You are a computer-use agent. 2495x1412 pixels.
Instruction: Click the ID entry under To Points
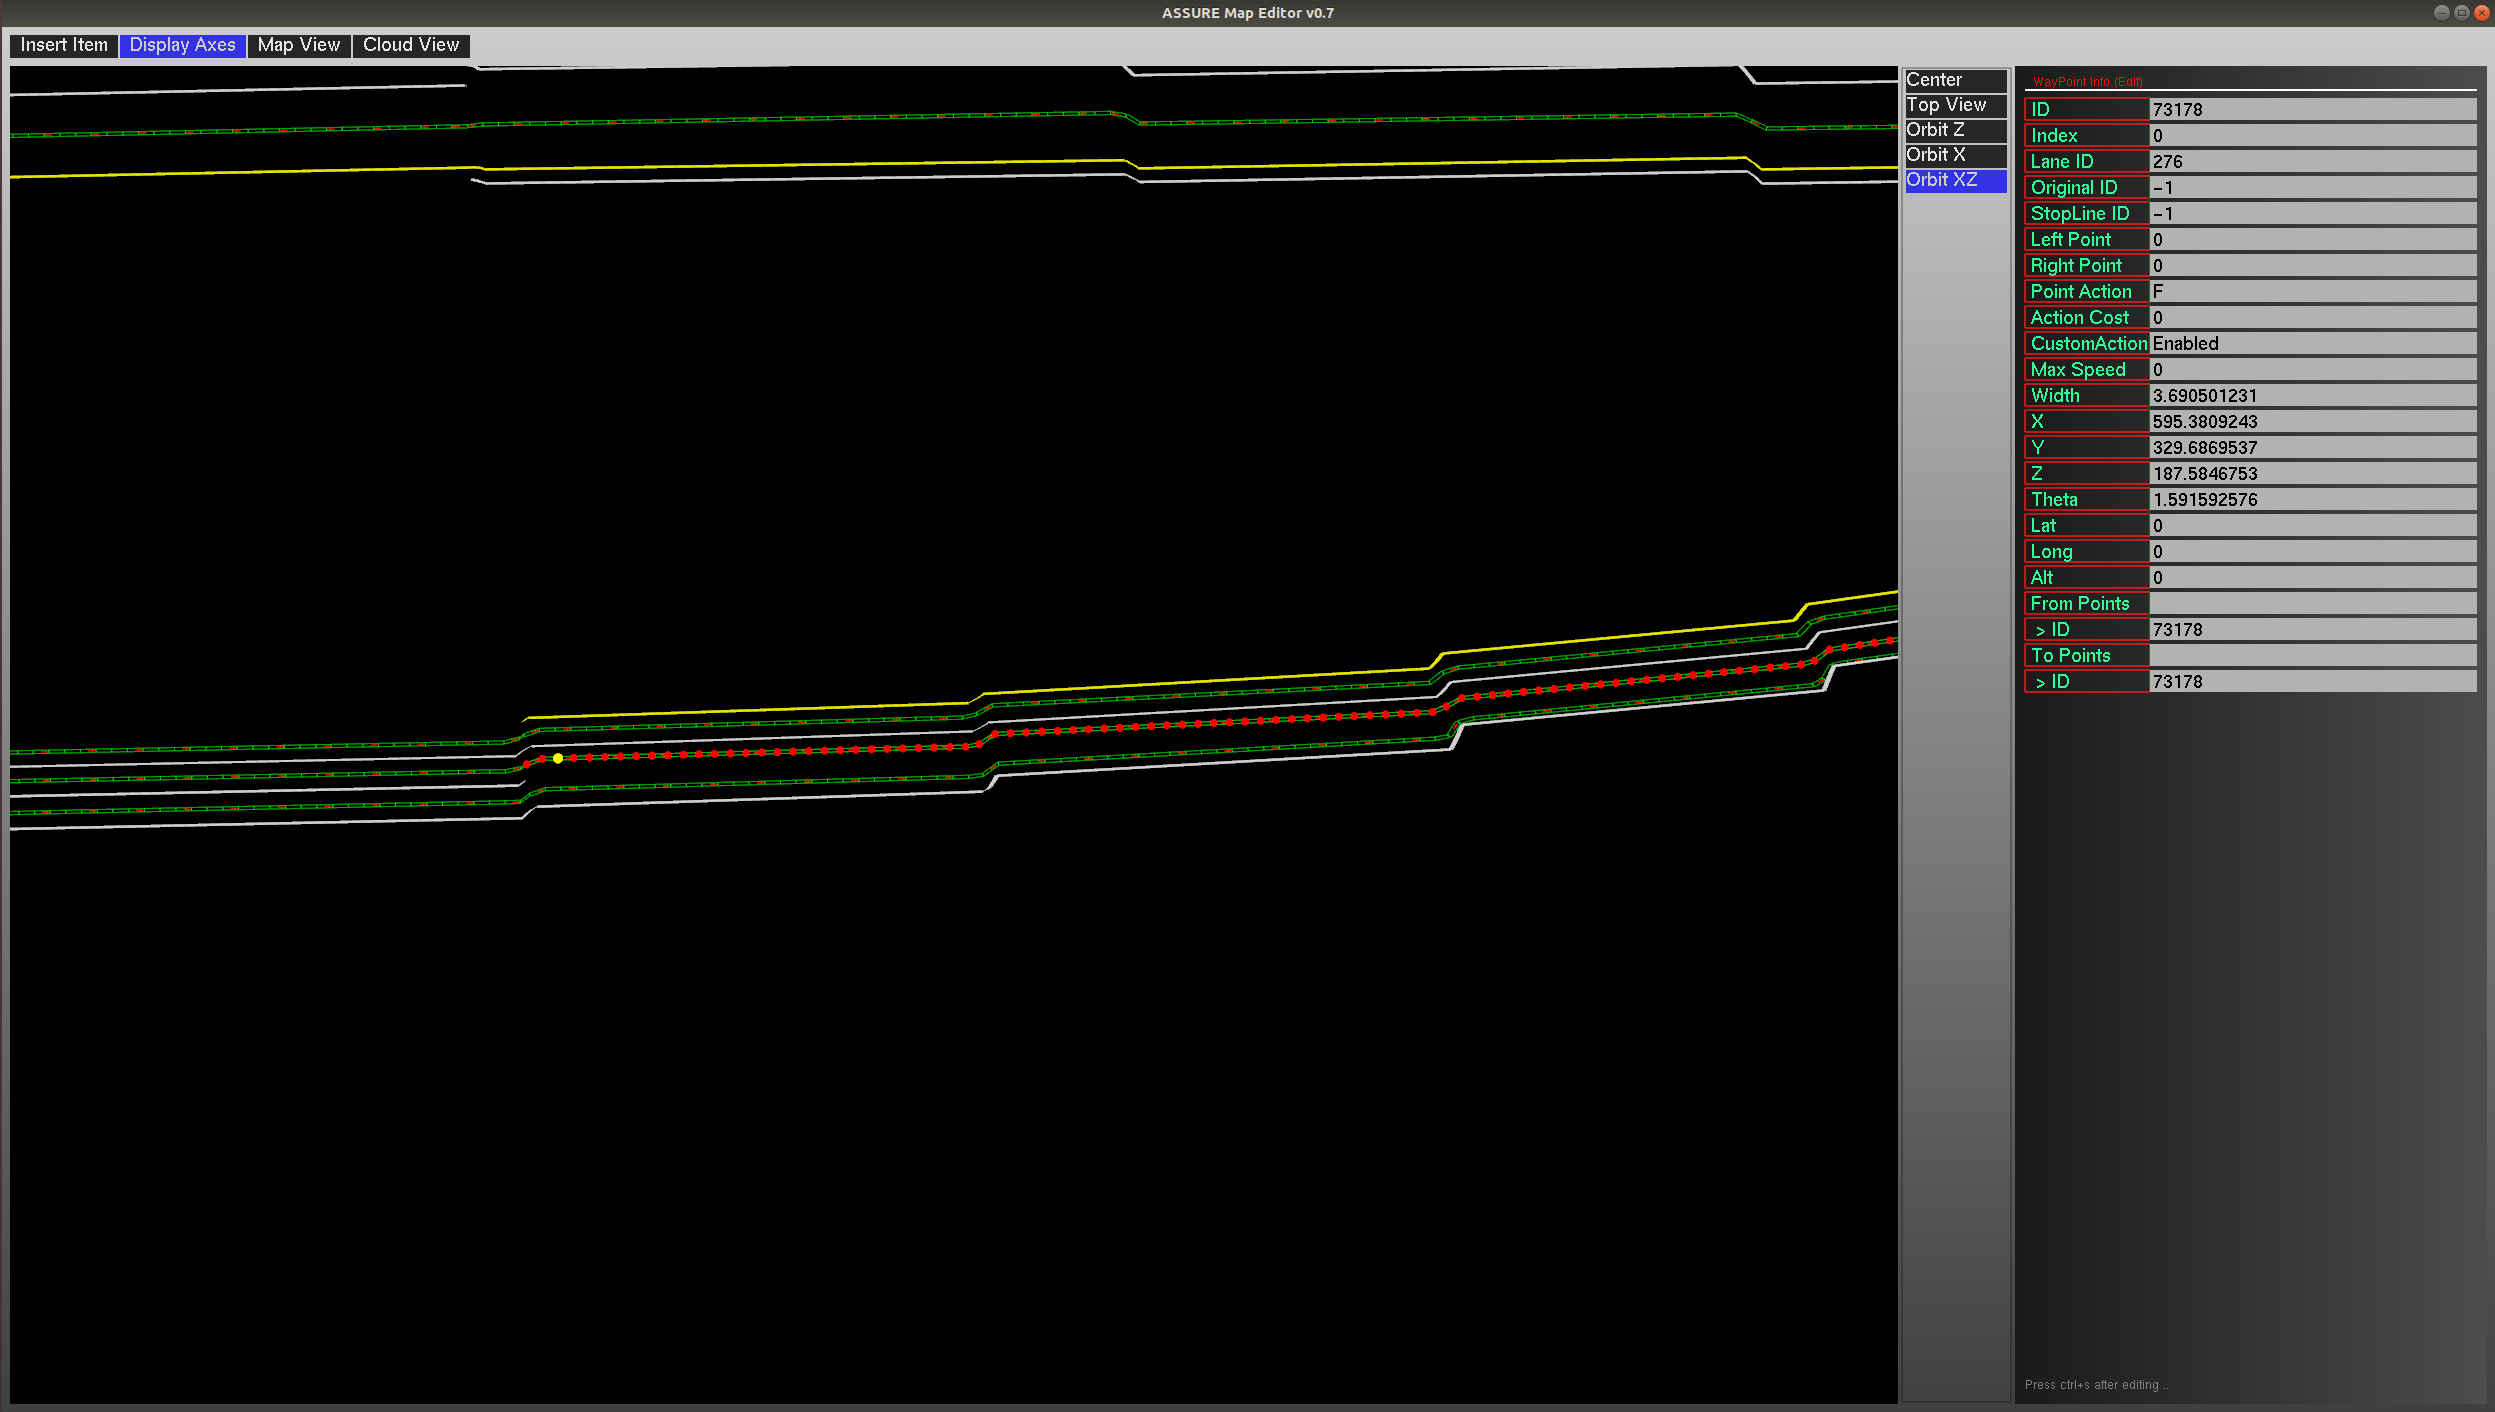(x=2312, y=681)
